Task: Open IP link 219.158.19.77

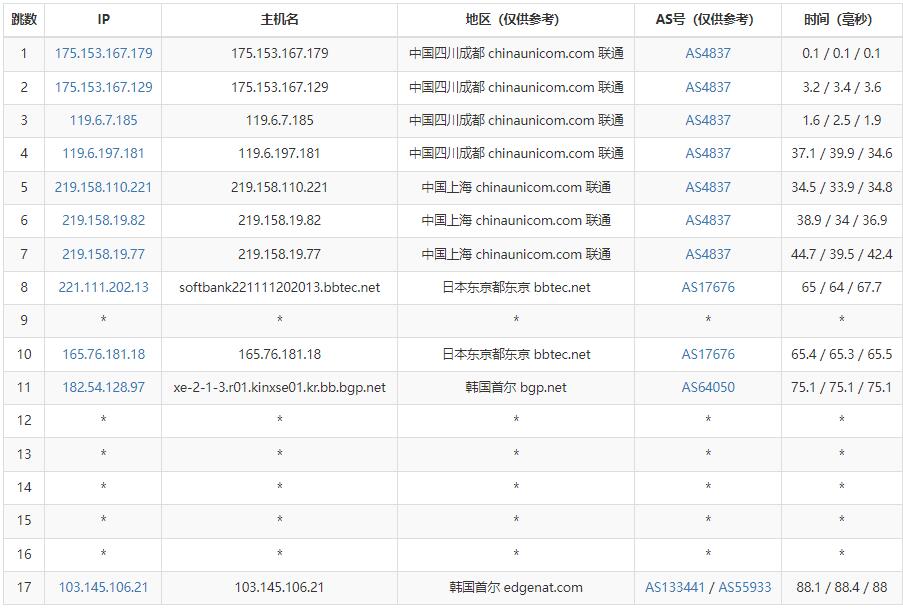Action: tap(104, 254)
